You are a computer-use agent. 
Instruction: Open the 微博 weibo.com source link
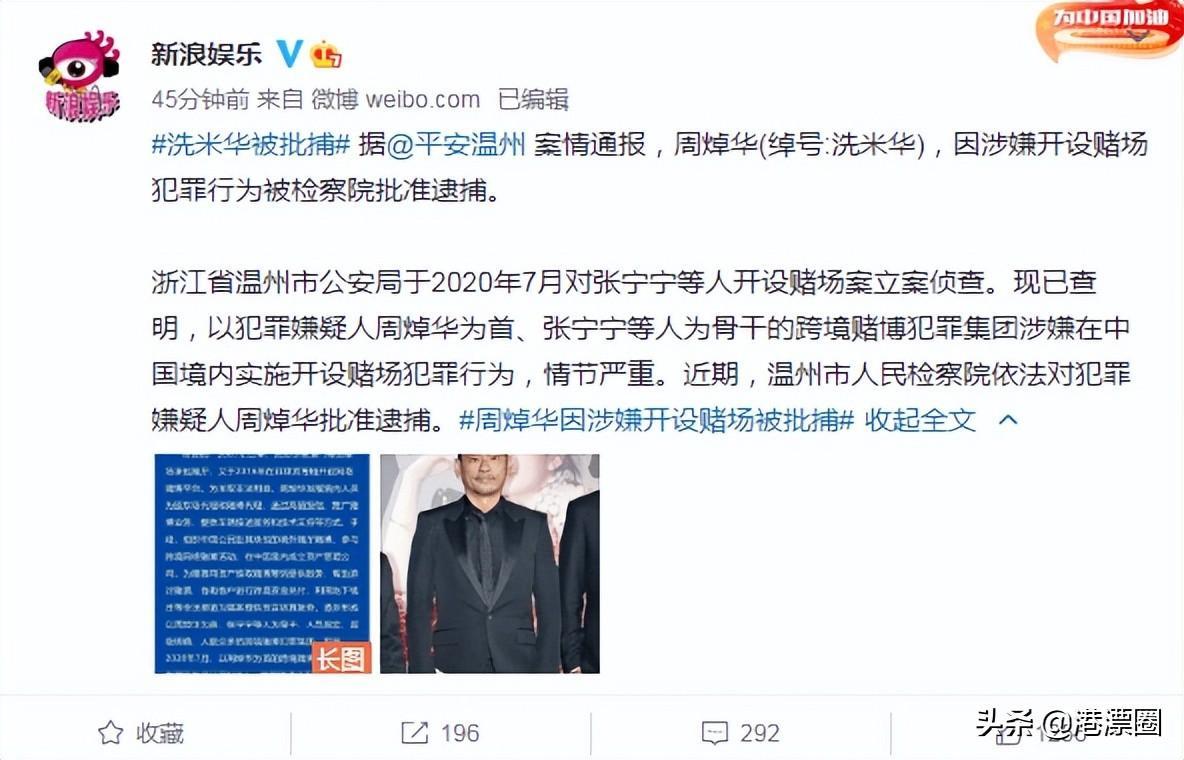click(396, 99)
